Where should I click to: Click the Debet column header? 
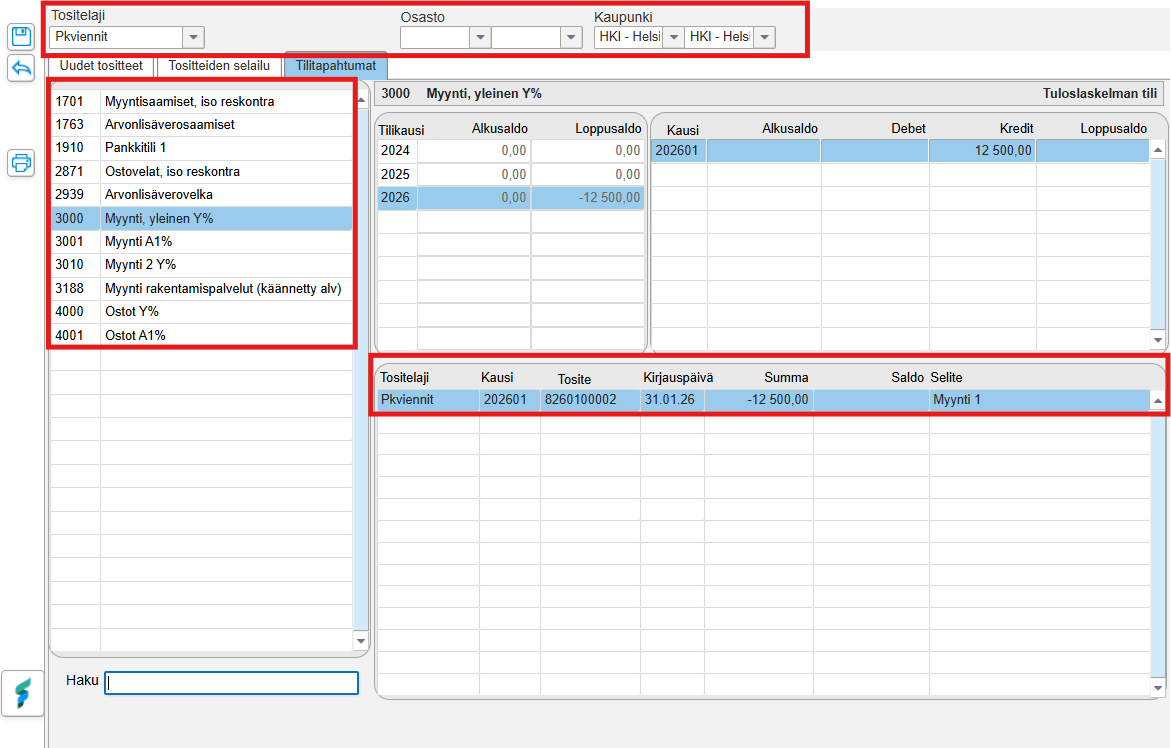(908, 128)
